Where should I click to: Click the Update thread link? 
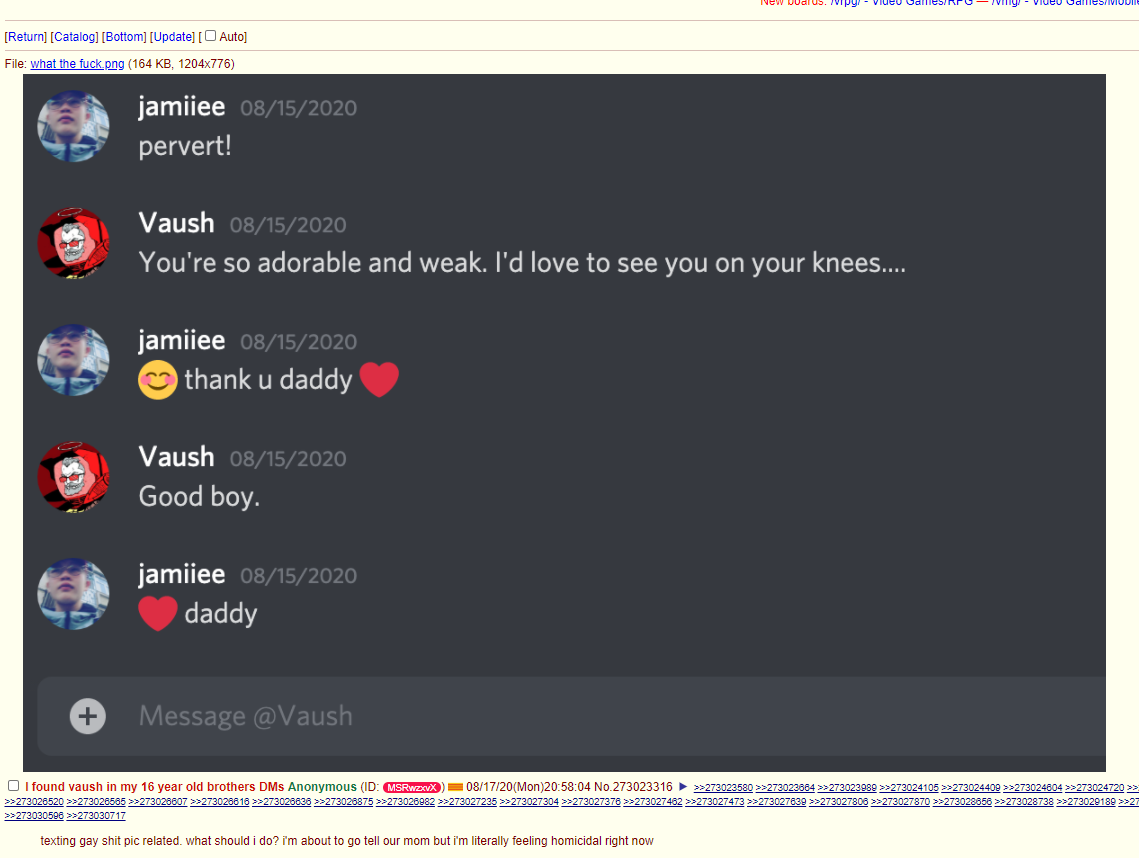tap(172, 36)
